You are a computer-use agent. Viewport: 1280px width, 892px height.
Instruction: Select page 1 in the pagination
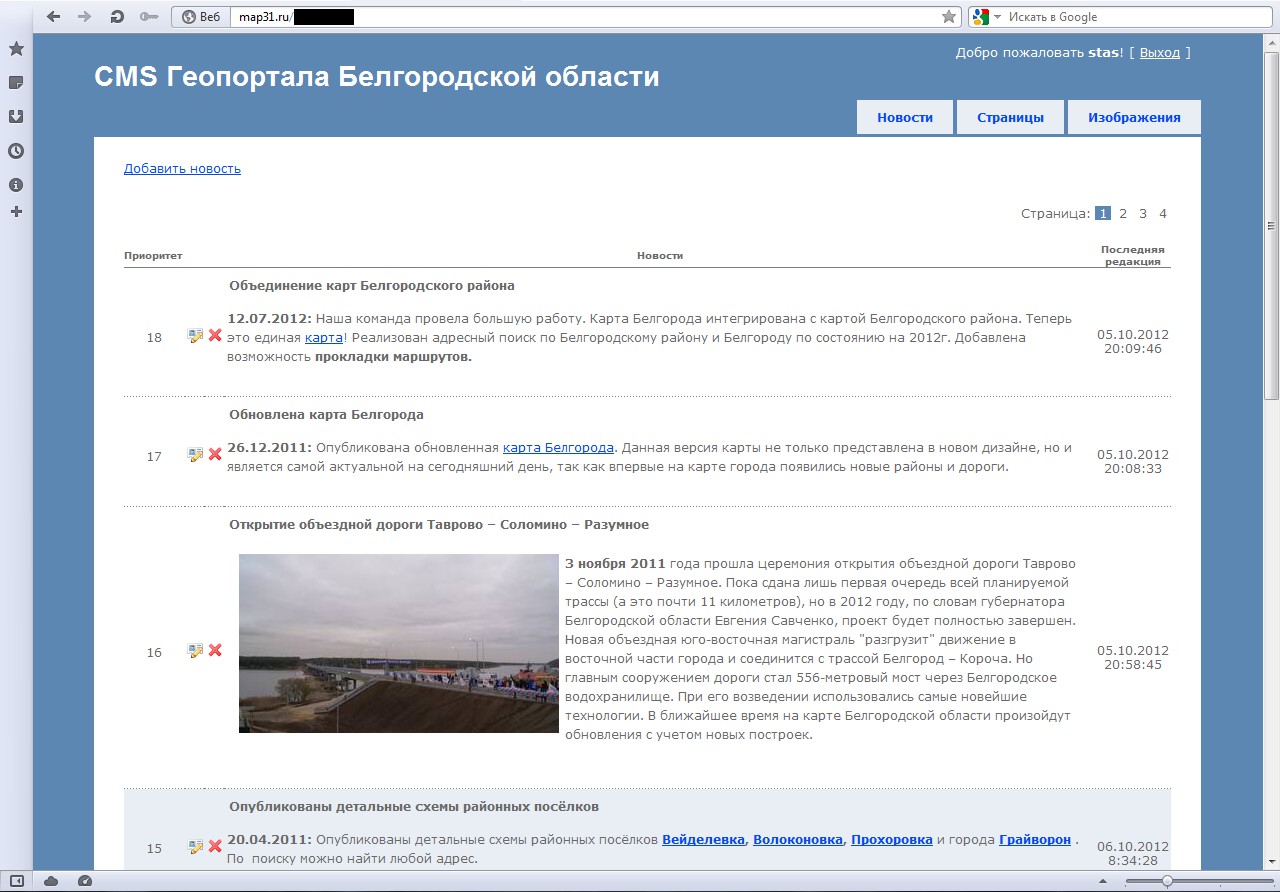(1103, 213)
